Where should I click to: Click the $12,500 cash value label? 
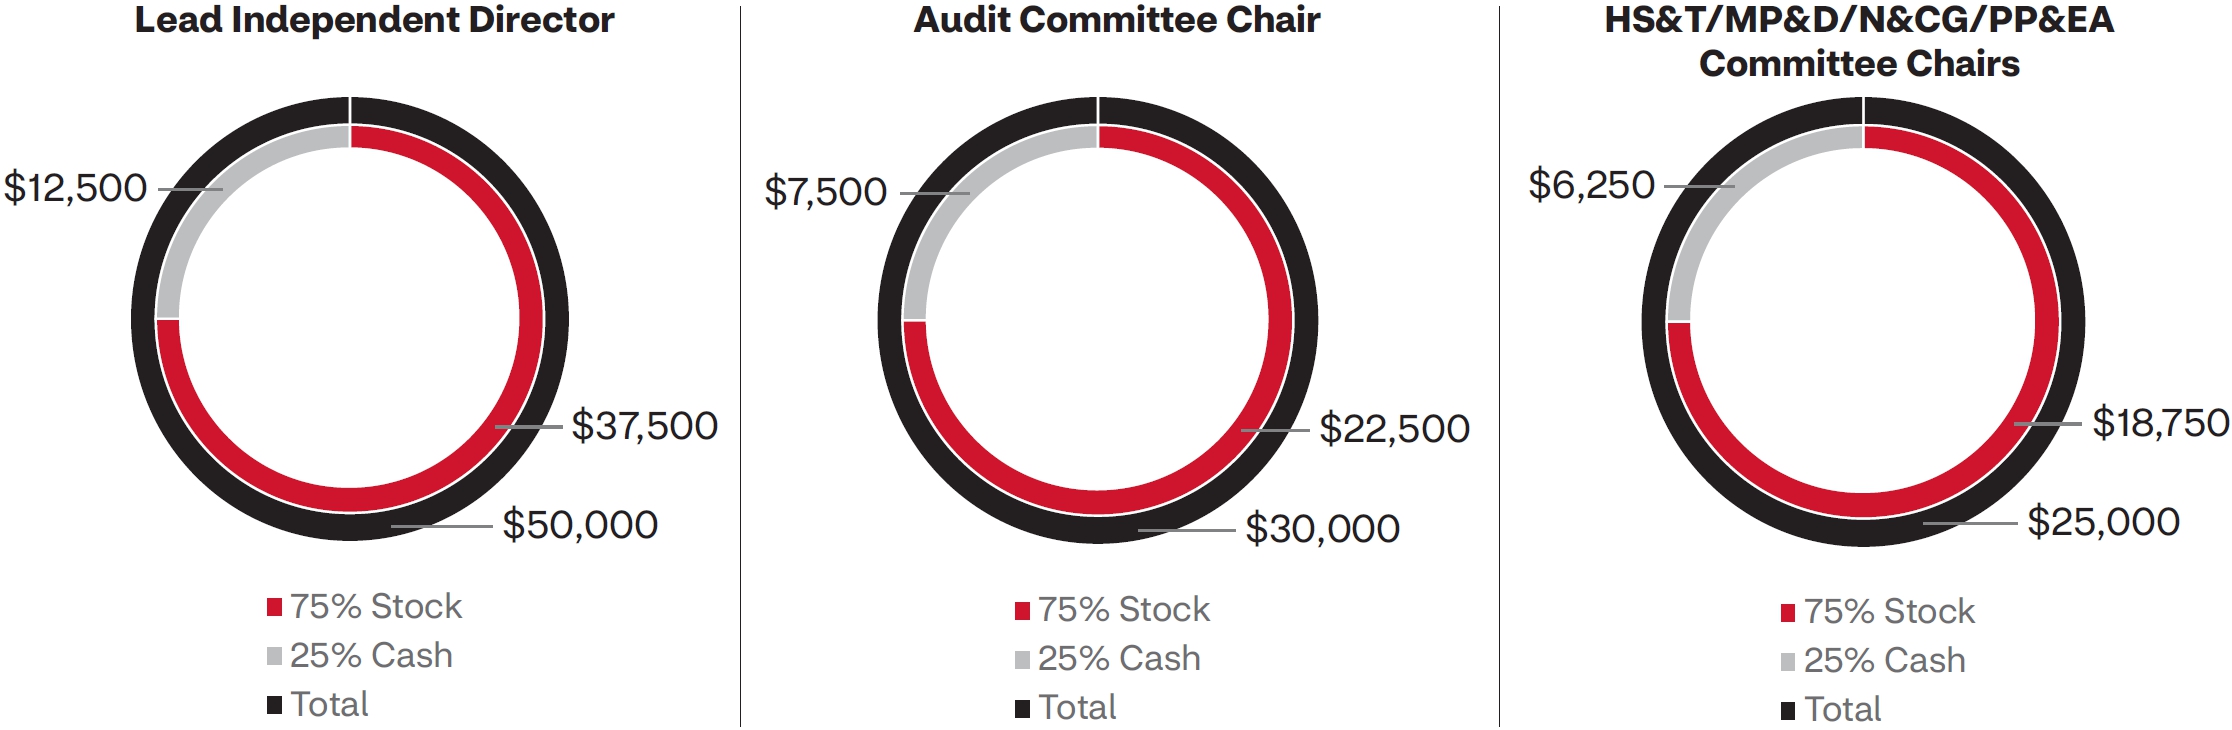[76, 188]
